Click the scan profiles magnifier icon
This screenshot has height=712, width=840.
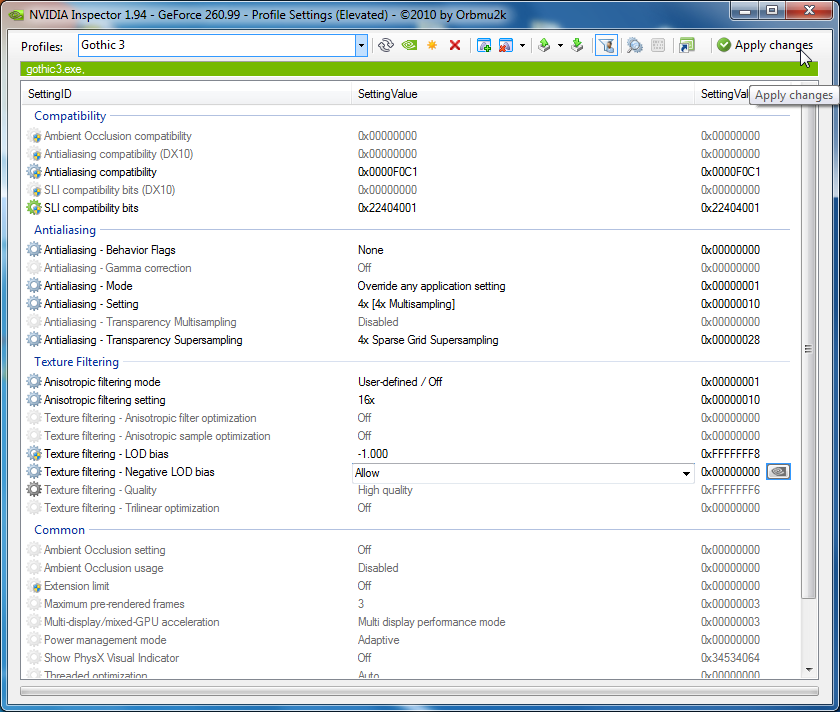click(634, 45)
